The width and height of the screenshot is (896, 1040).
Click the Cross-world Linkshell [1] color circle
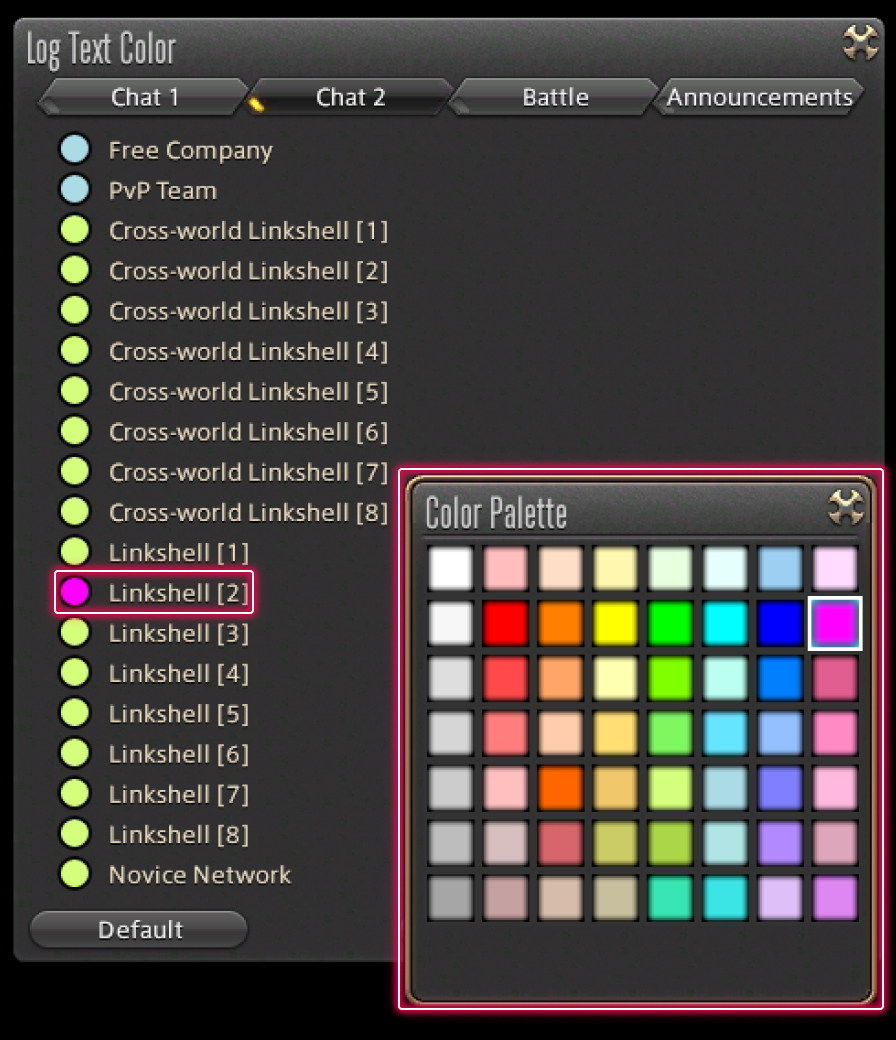point(75,231)
